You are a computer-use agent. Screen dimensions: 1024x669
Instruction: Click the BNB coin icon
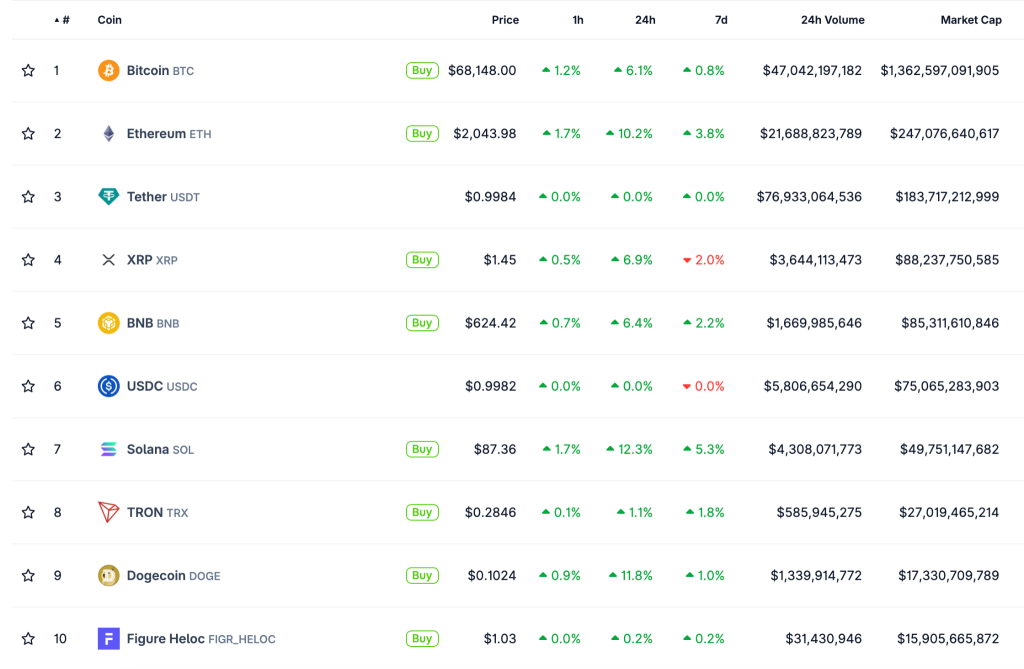coord(108,323)
